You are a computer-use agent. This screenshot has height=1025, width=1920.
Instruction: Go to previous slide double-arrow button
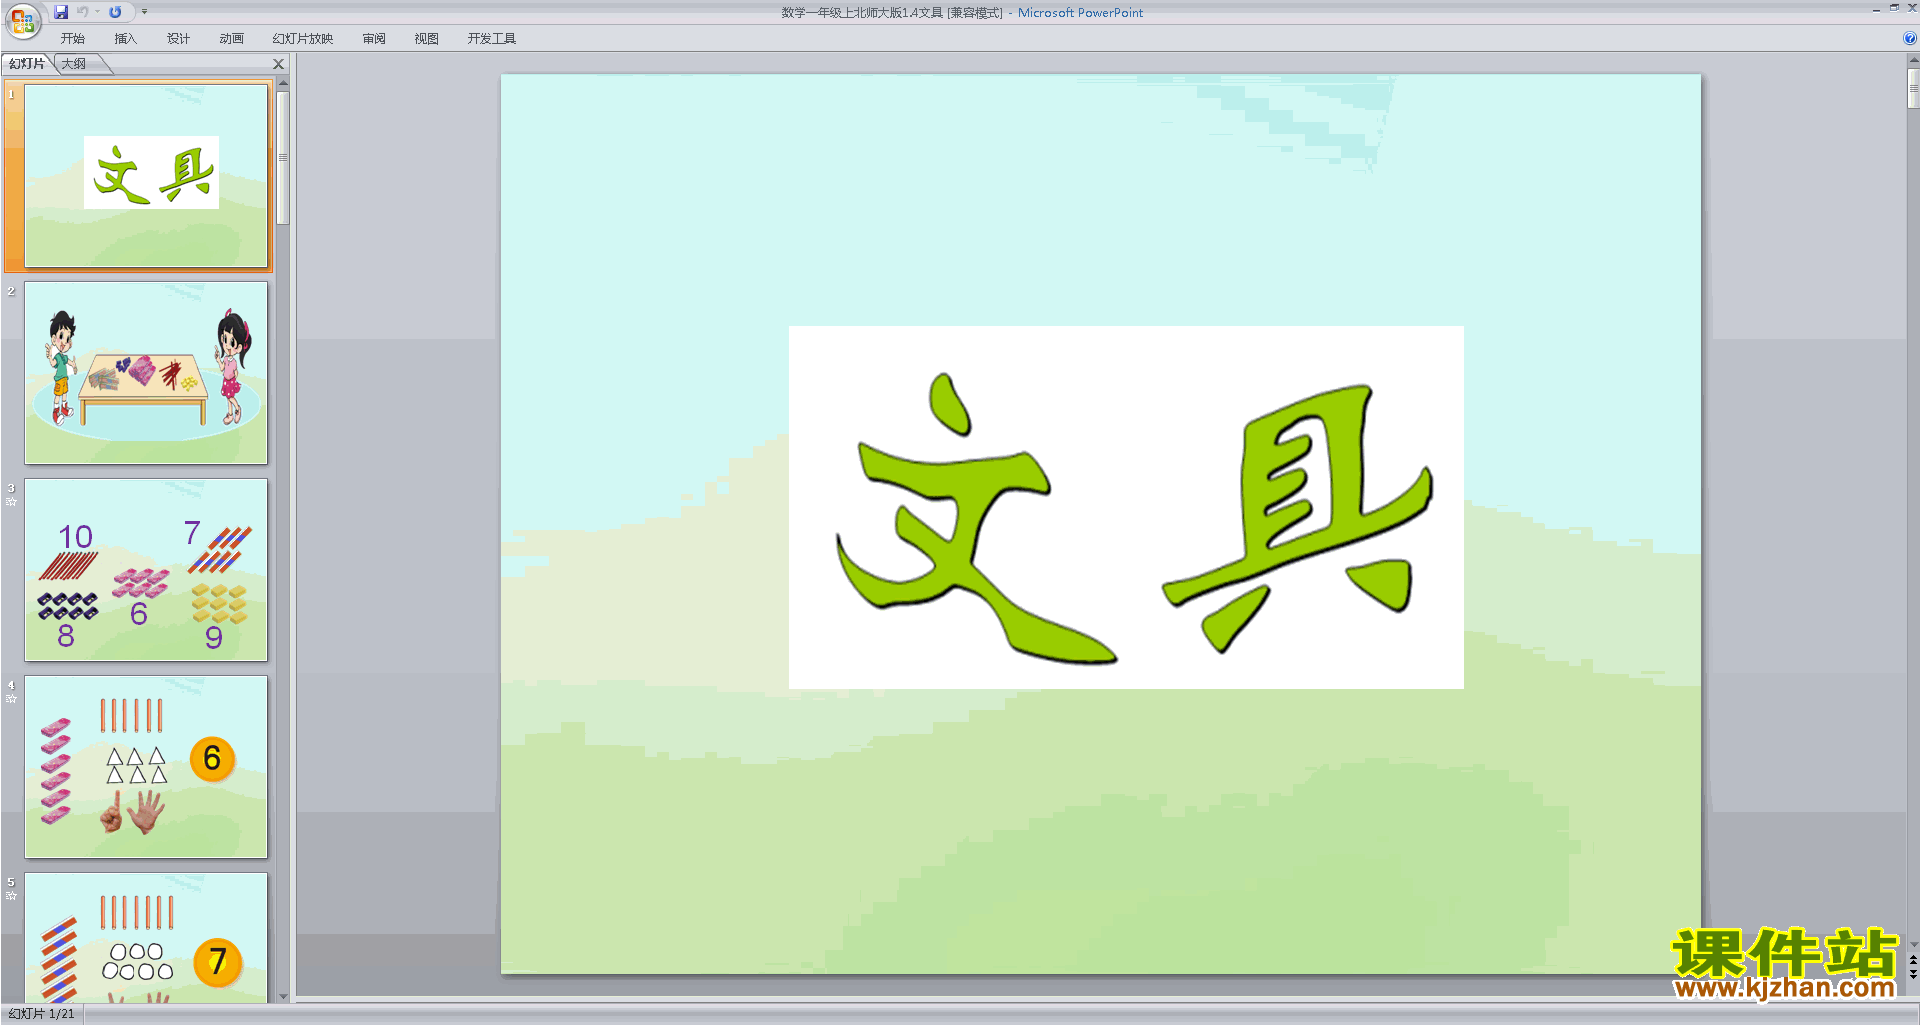[1913, 960]
